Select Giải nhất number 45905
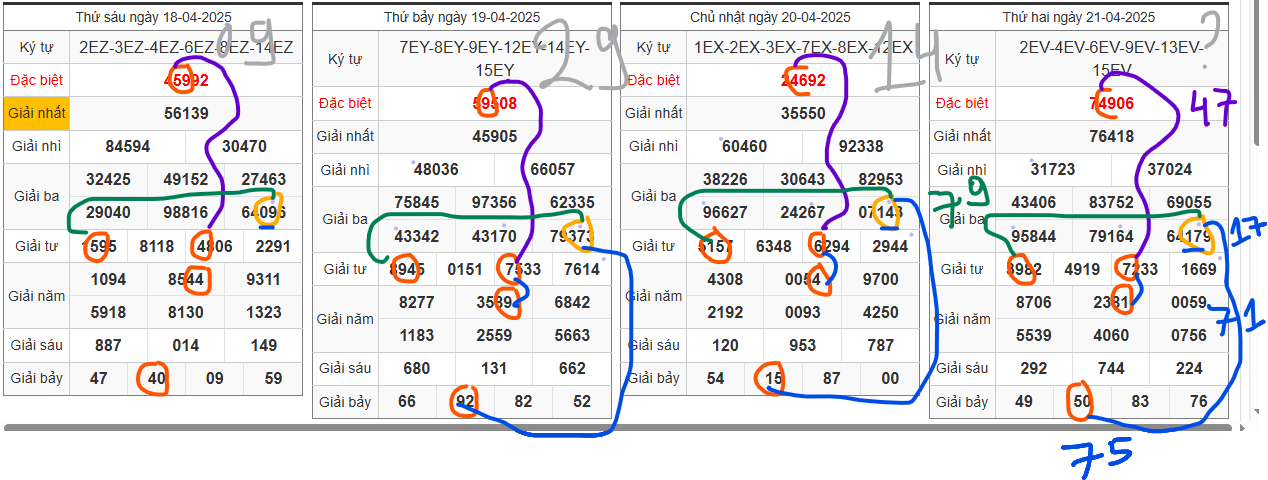1268x480 pixels. [494, 137]
